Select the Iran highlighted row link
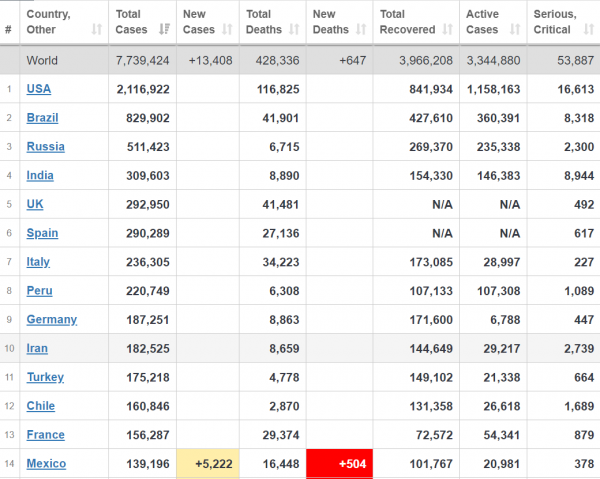 coord(37,349)
